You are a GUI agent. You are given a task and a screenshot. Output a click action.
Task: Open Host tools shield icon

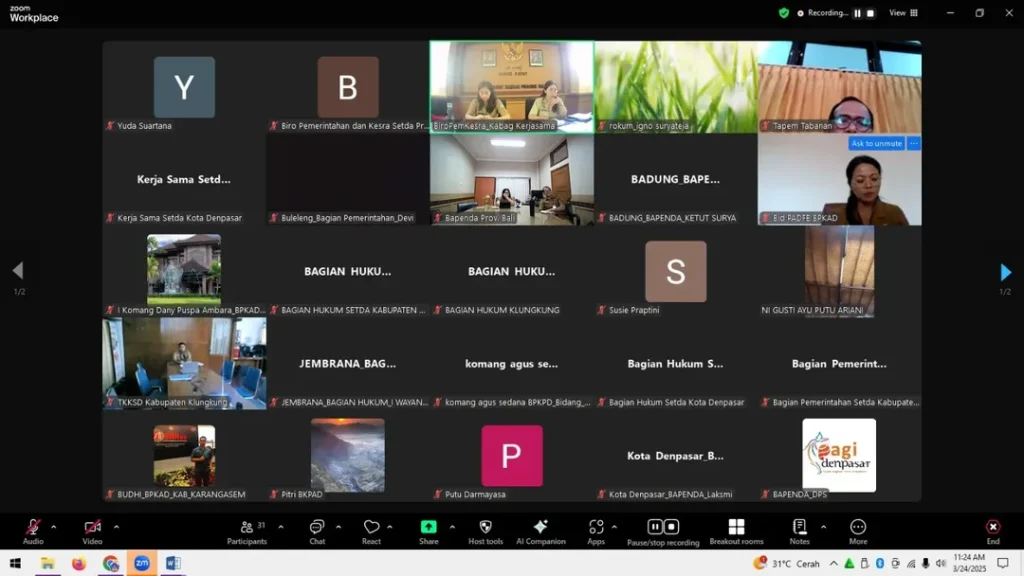click(486, 531)
